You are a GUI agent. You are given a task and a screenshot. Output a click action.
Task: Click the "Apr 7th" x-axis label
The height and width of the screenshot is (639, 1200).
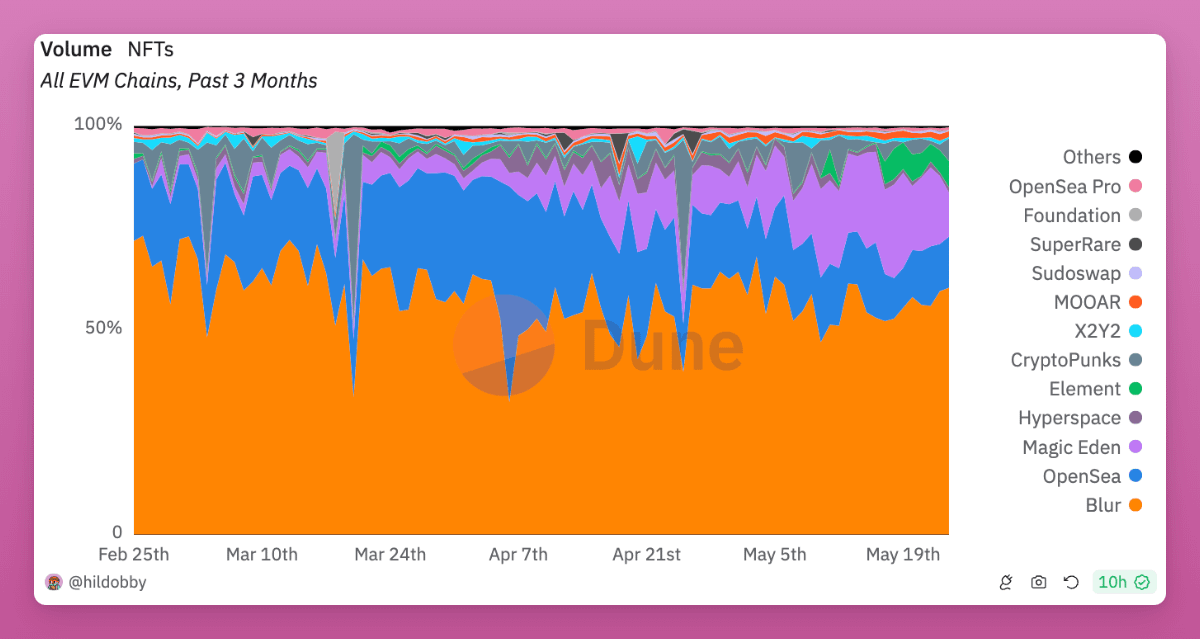pos(519,554)
